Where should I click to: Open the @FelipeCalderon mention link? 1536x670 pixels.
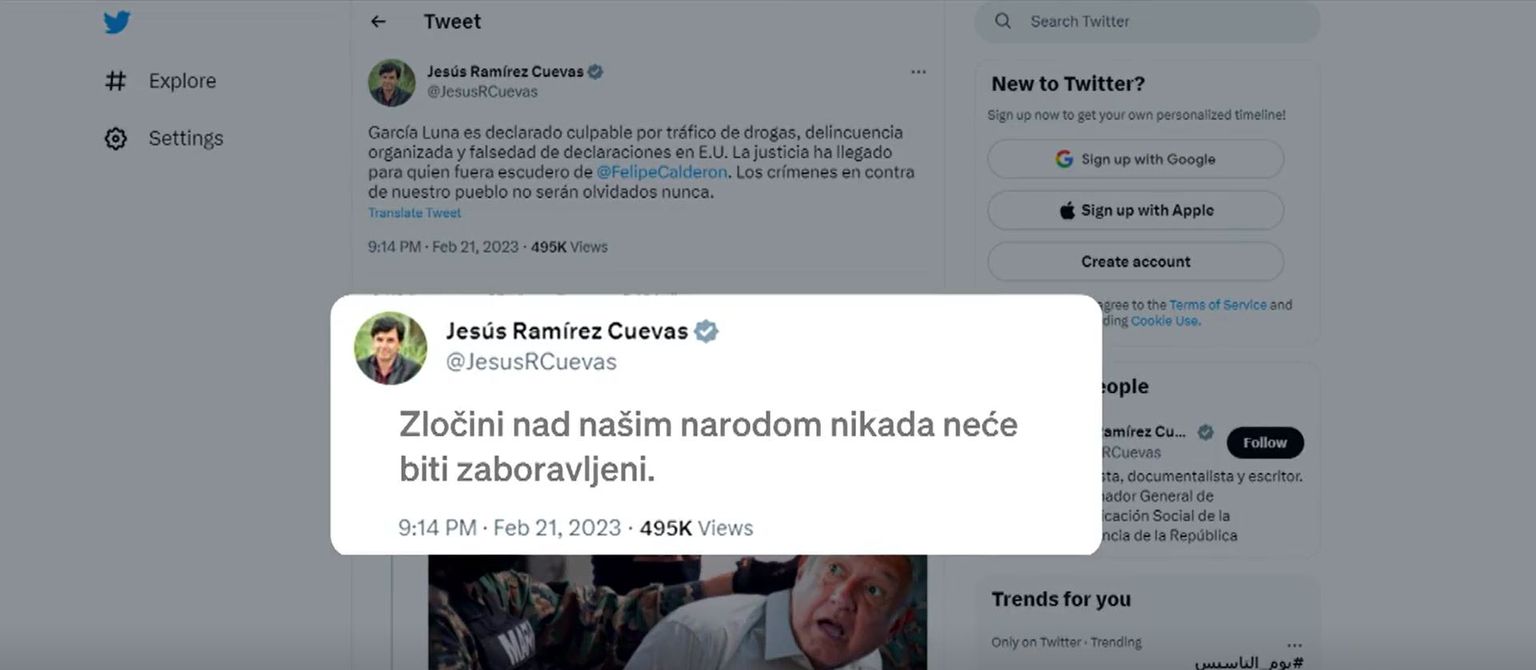coord(662,172)
